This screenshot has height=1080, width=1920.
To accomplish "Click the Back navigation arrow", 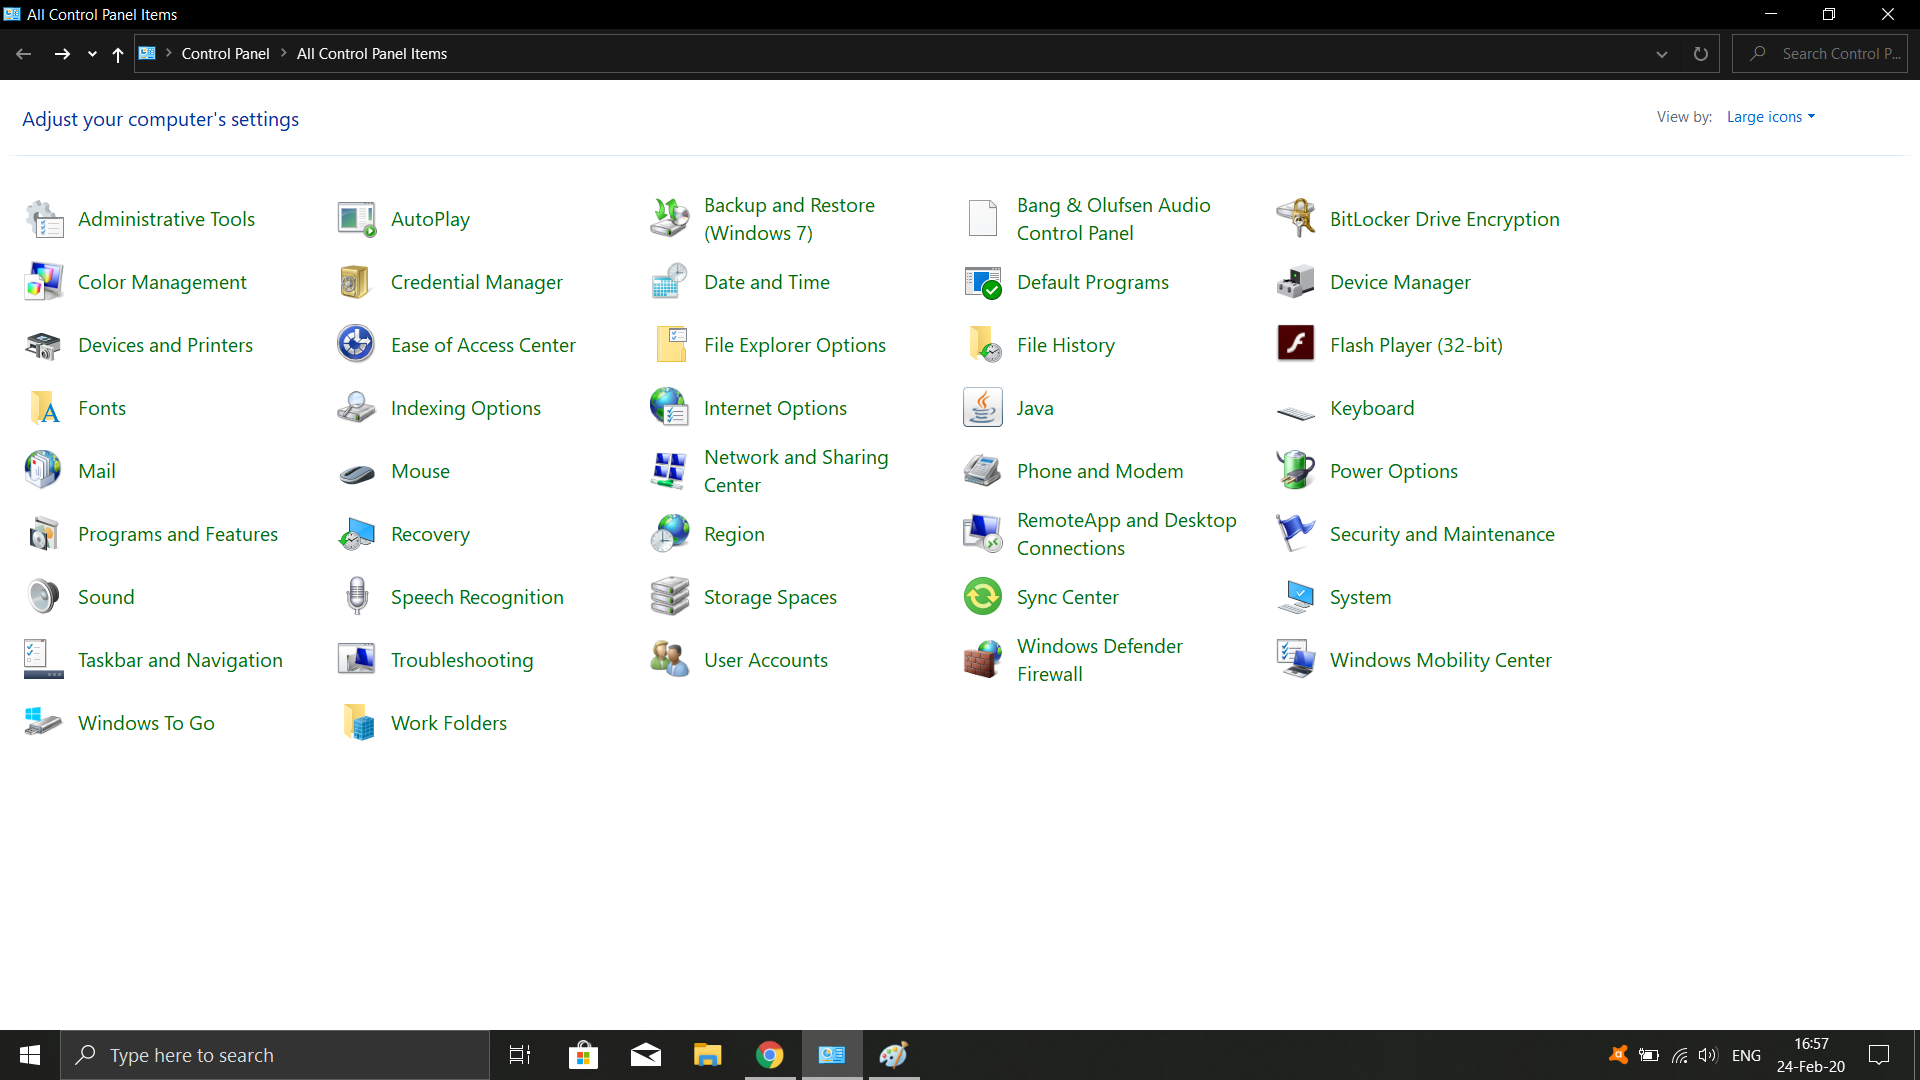I will pyautogui.click(x=24, y=54).
